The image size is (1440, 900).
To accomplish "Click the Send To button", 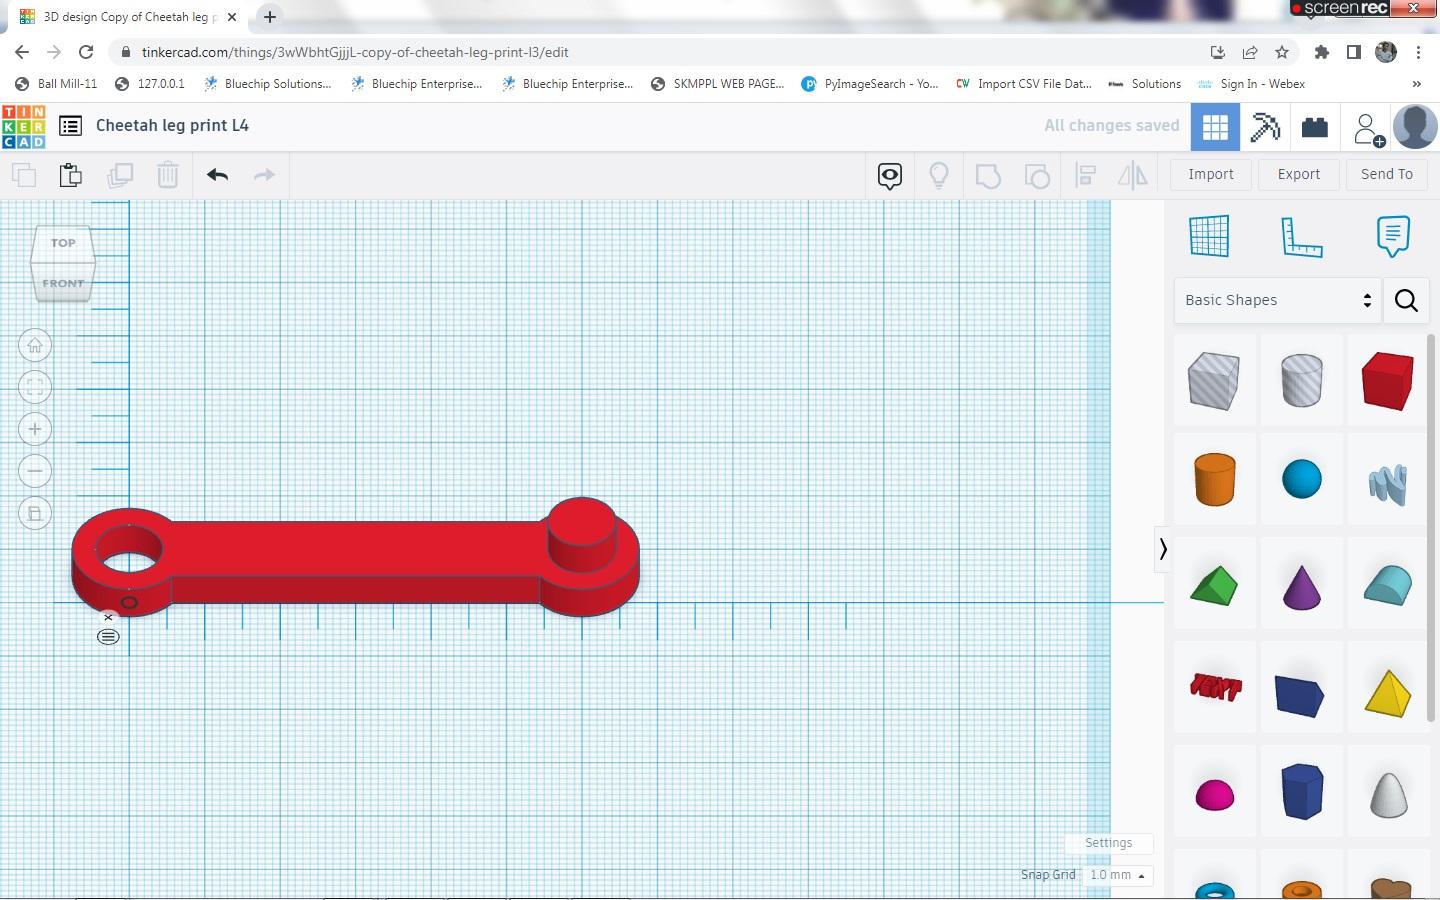I will pyautogui.click(x=1387, y=174).
